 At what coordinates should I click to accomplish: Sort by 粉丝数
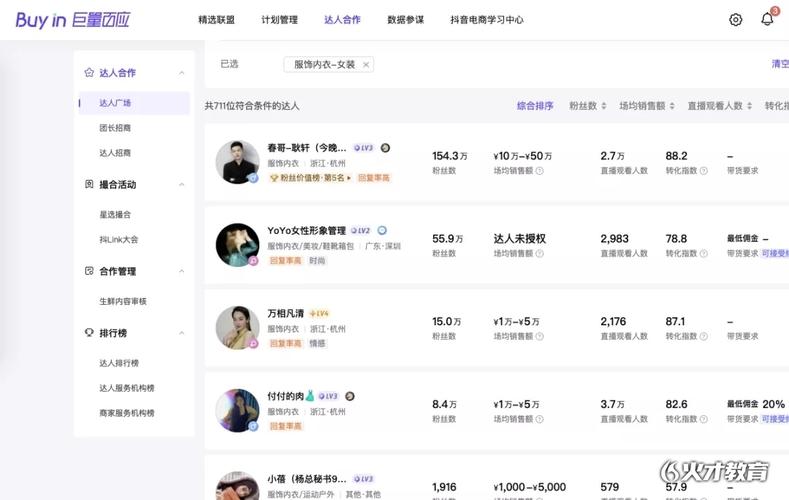[588, 106]
